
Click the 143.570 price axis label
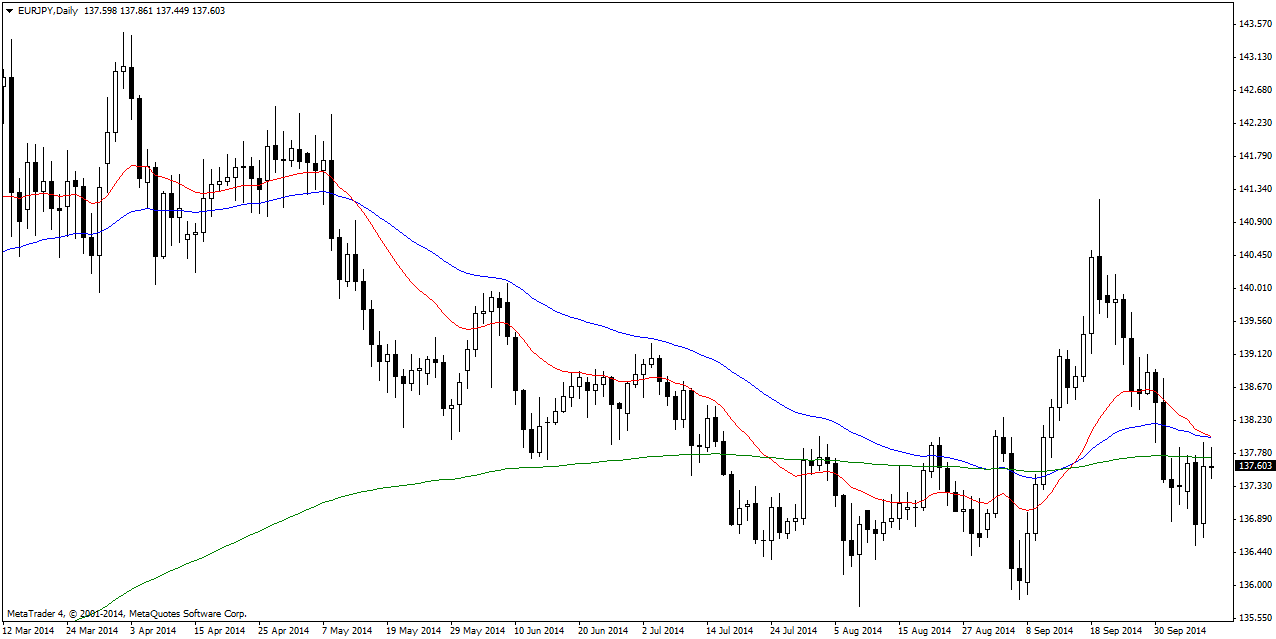(1254, 23)
